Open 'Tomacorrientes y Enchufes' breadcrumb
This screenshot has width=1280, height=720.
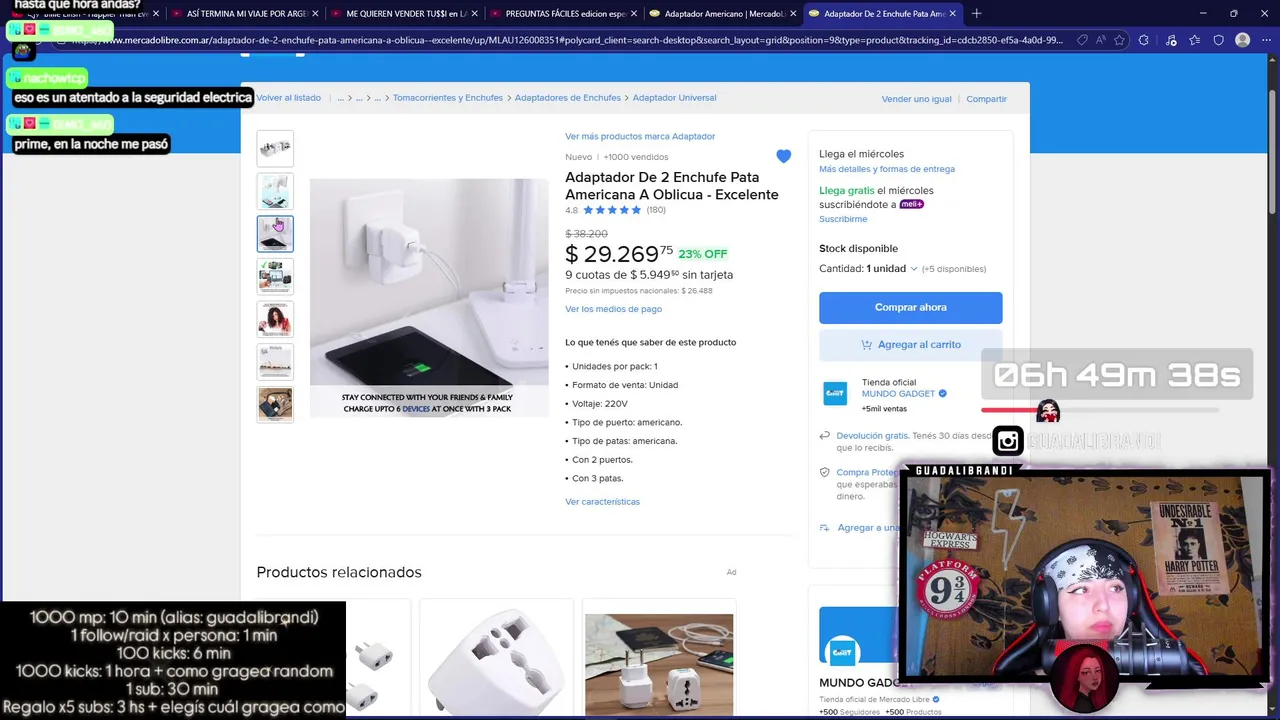pyautogui.click(x=448, y=98)
